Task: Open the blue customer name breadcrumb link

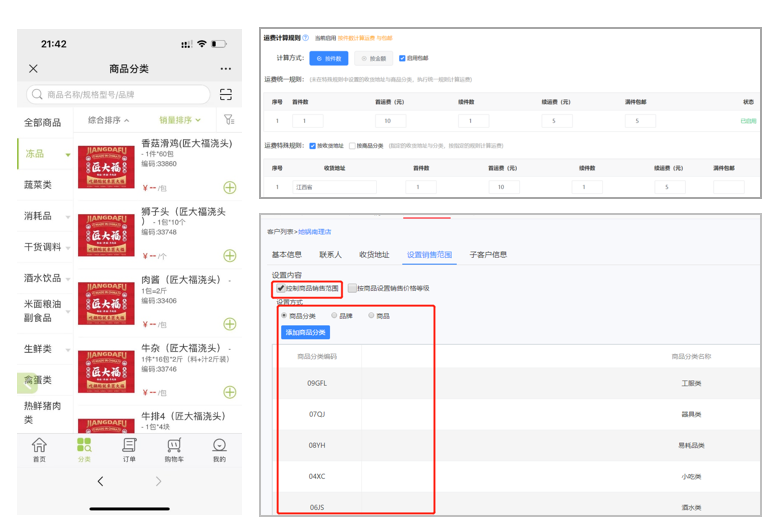Action: (x=315, y=232)
